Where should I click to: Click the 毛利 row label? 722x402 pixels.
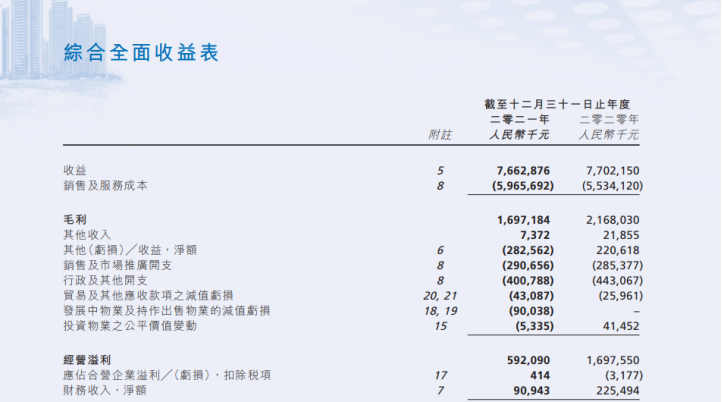point(75,219)
